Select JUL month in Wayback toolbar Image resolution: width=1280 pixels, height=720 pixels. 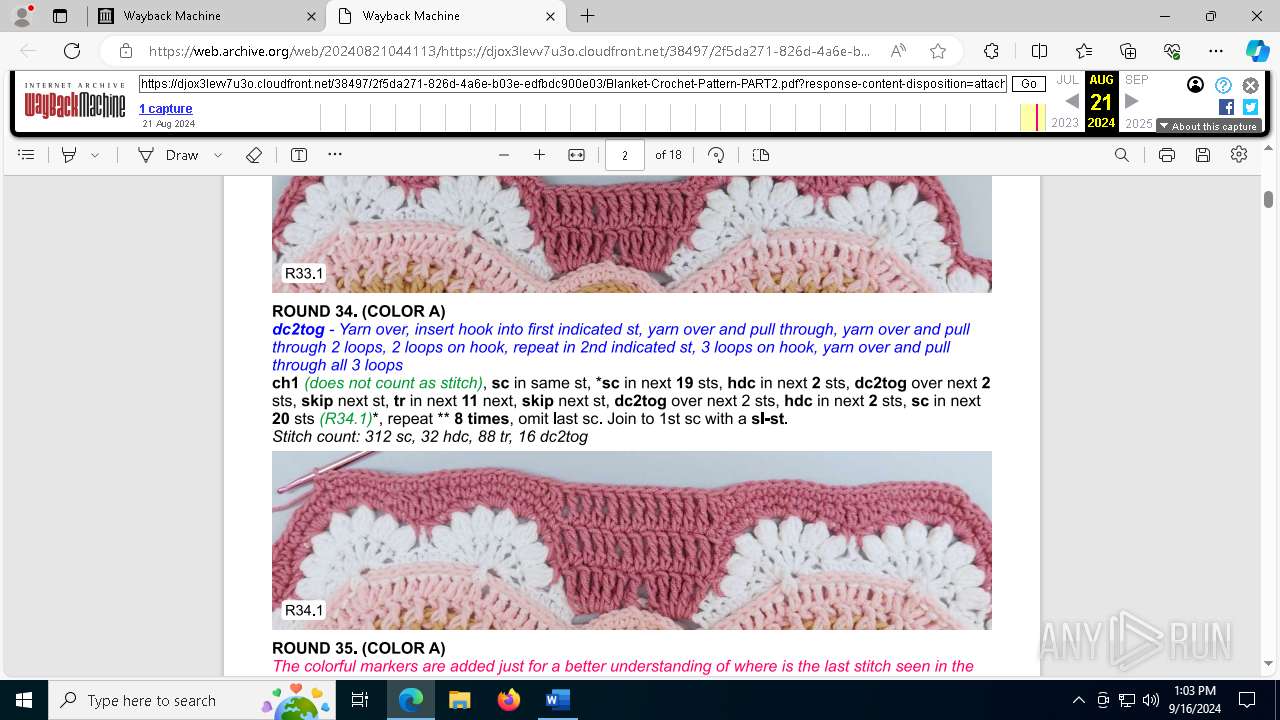pyautogui.click(x=1067, y=80)
